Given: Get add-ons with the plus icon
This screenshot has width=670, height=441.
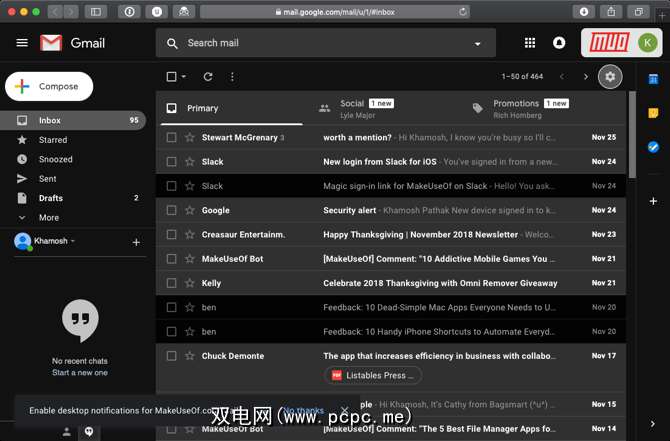Looking at the screenshot, I should click(x=653, y=201).
